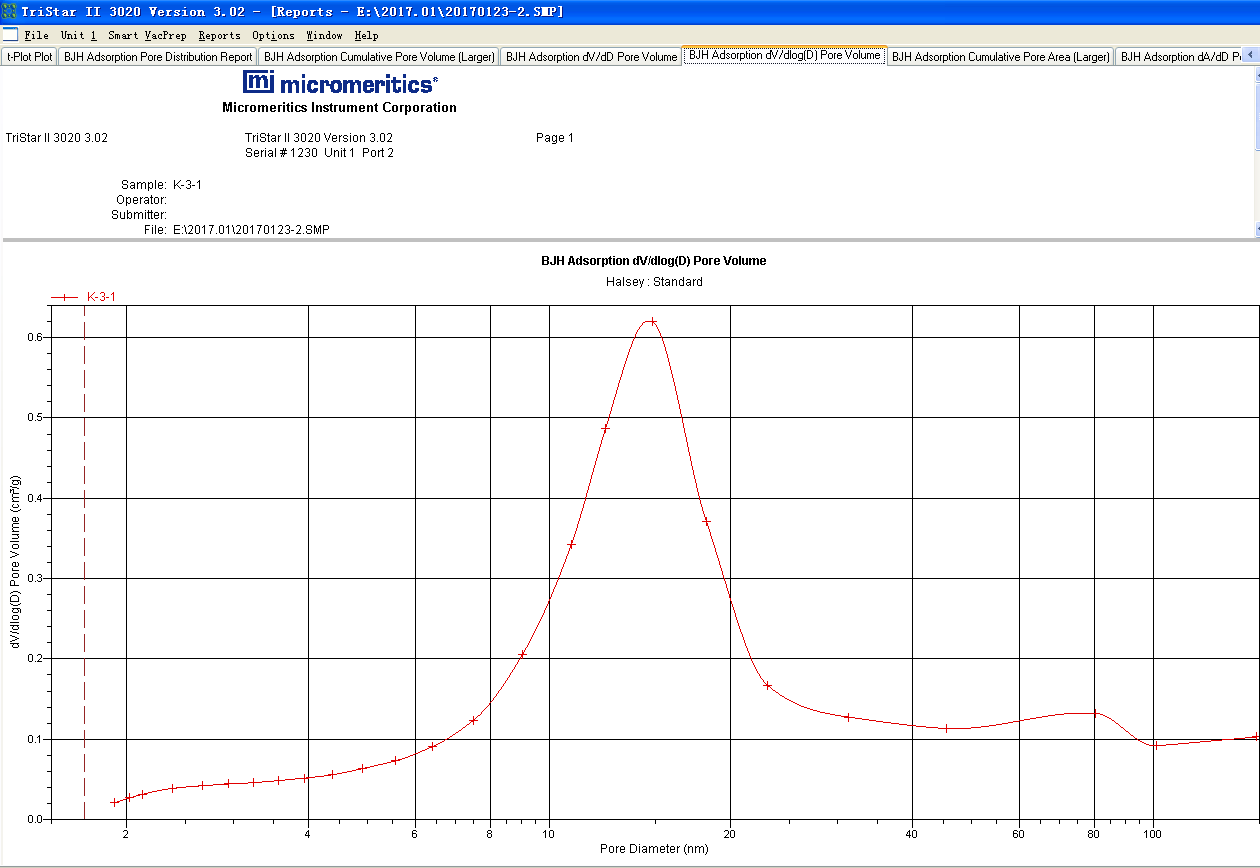Open BJH Adsorption Cumulative Pore Volume (Larger) tab
Viewport: 1260px width, 868px height.
379,57
